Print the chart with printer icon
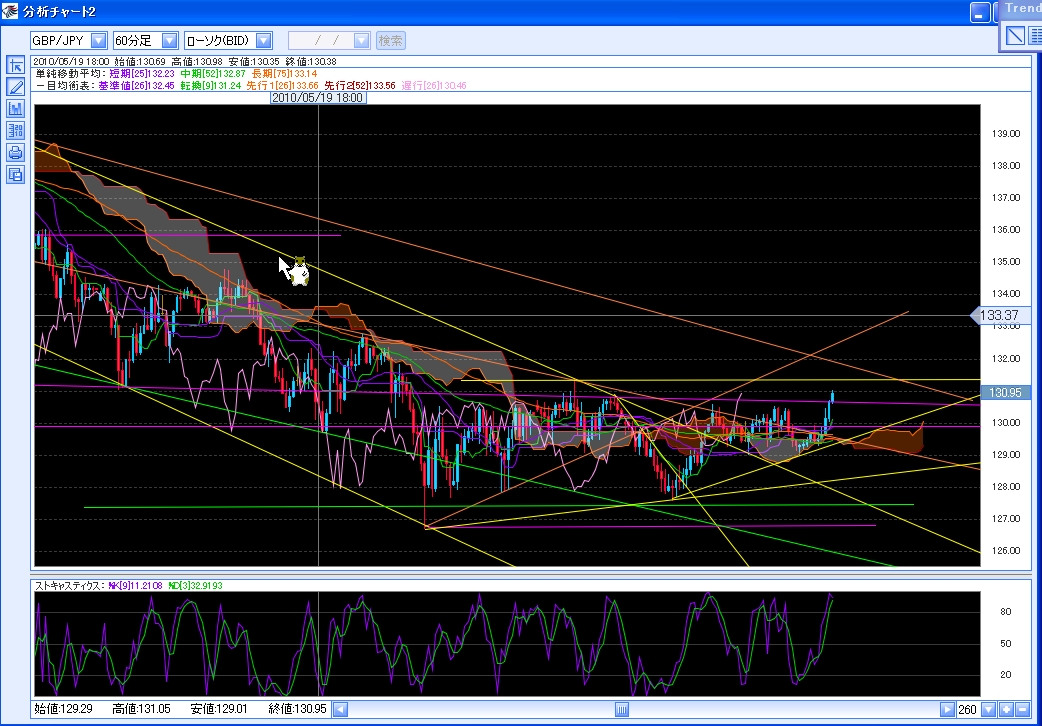 pyautogui.click(x=15, y=152)
